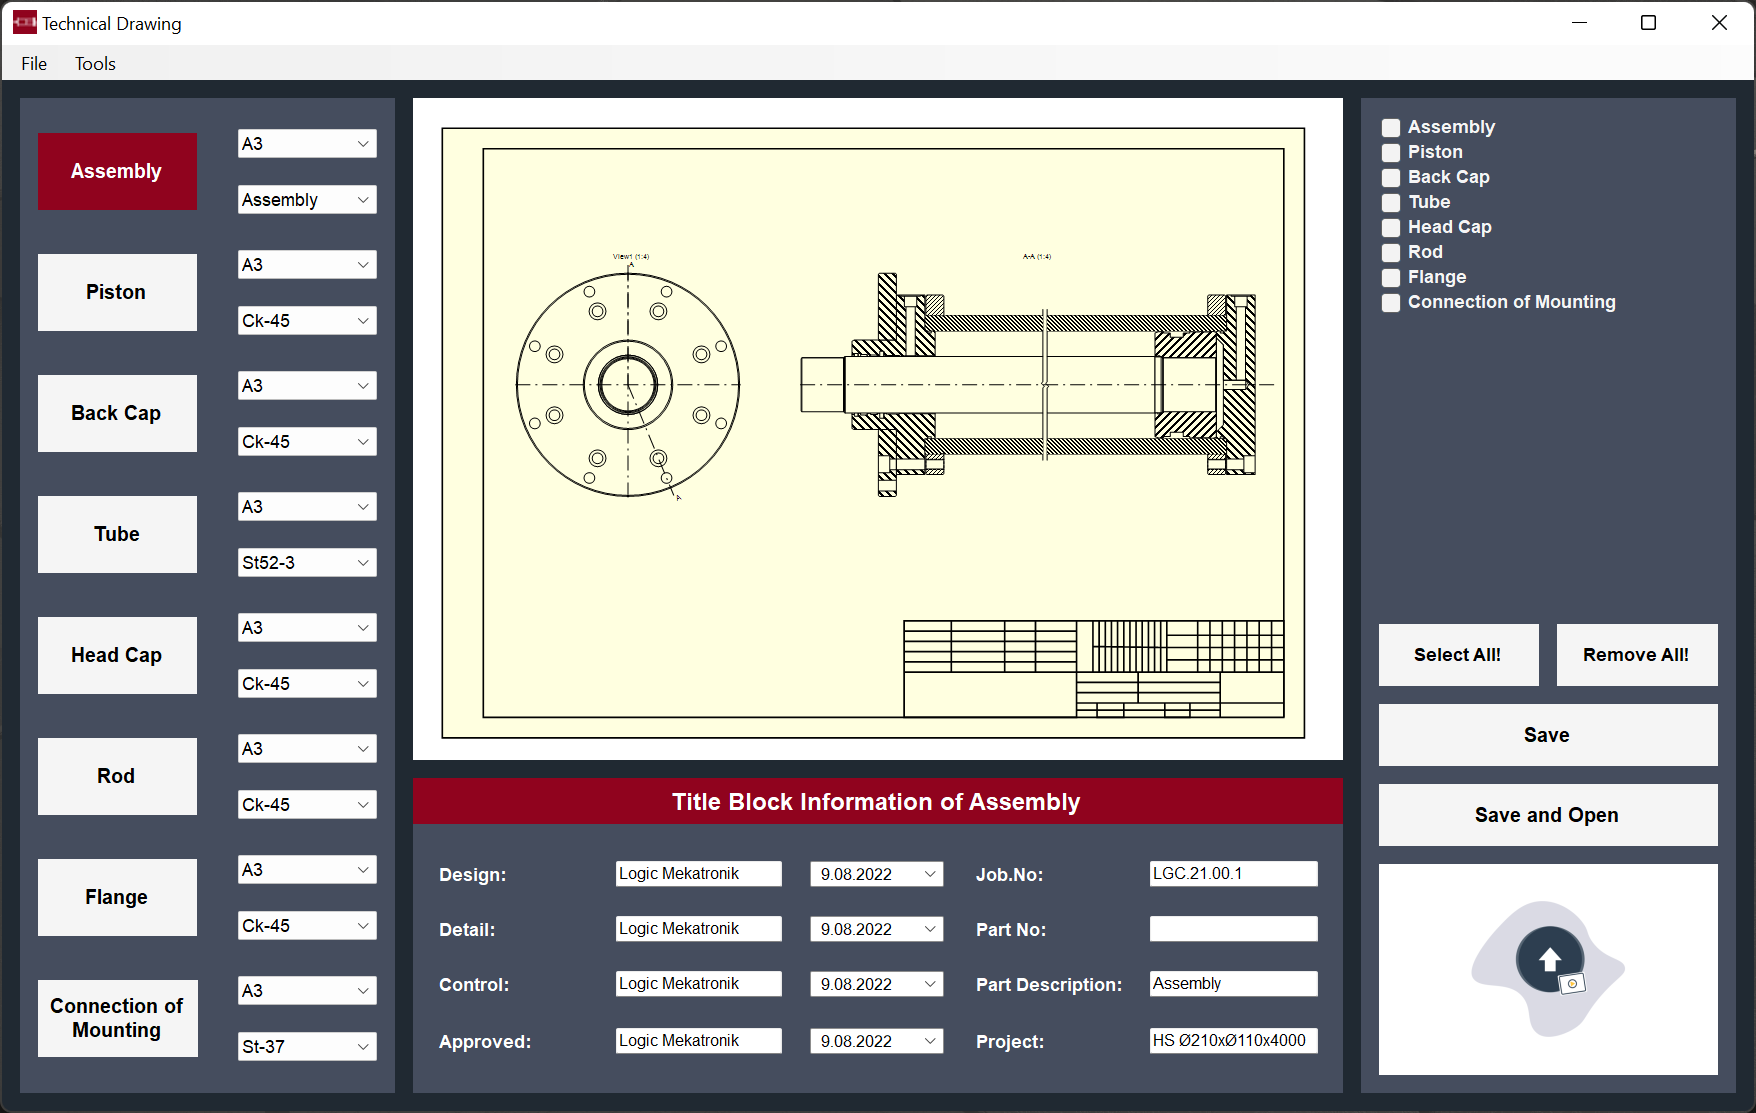The width and height of the screenshot is (1756, 1113).
Task: Expand the Flange paper size dropdown
Action: tap(307, 870)
